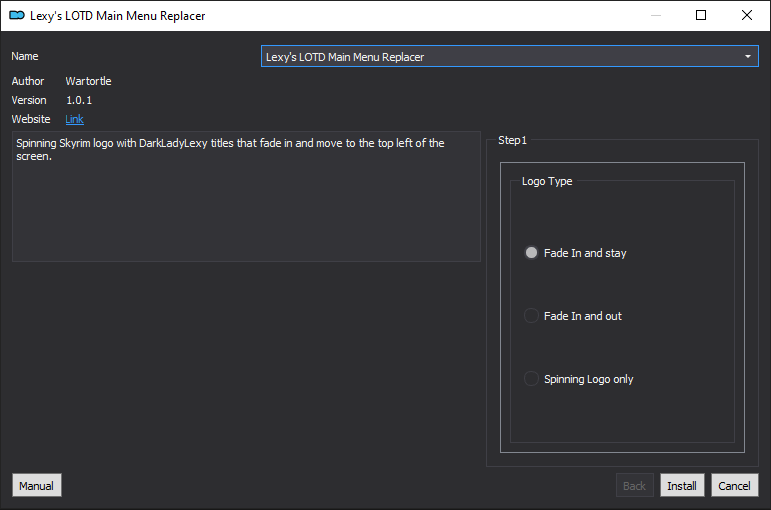Maximize the installer window
Viewport: 771px width, 510px height.
click(701, 15)
